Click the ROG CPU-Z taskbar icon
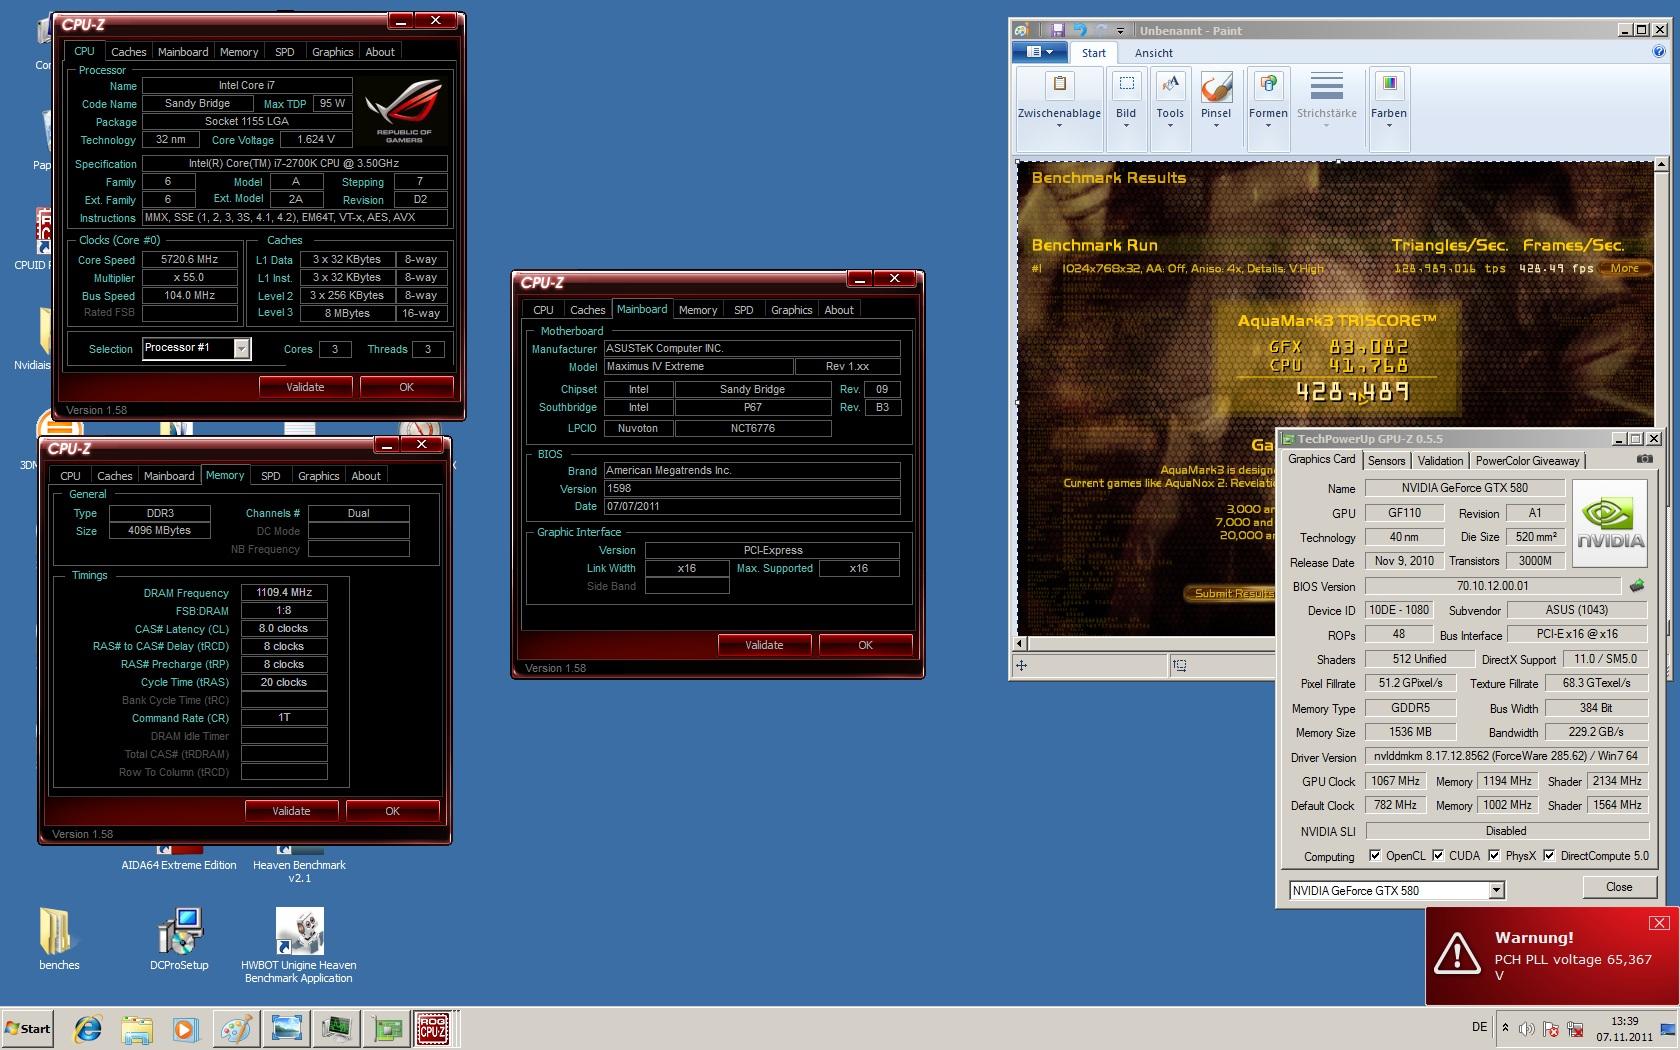 pos(432,1028)
